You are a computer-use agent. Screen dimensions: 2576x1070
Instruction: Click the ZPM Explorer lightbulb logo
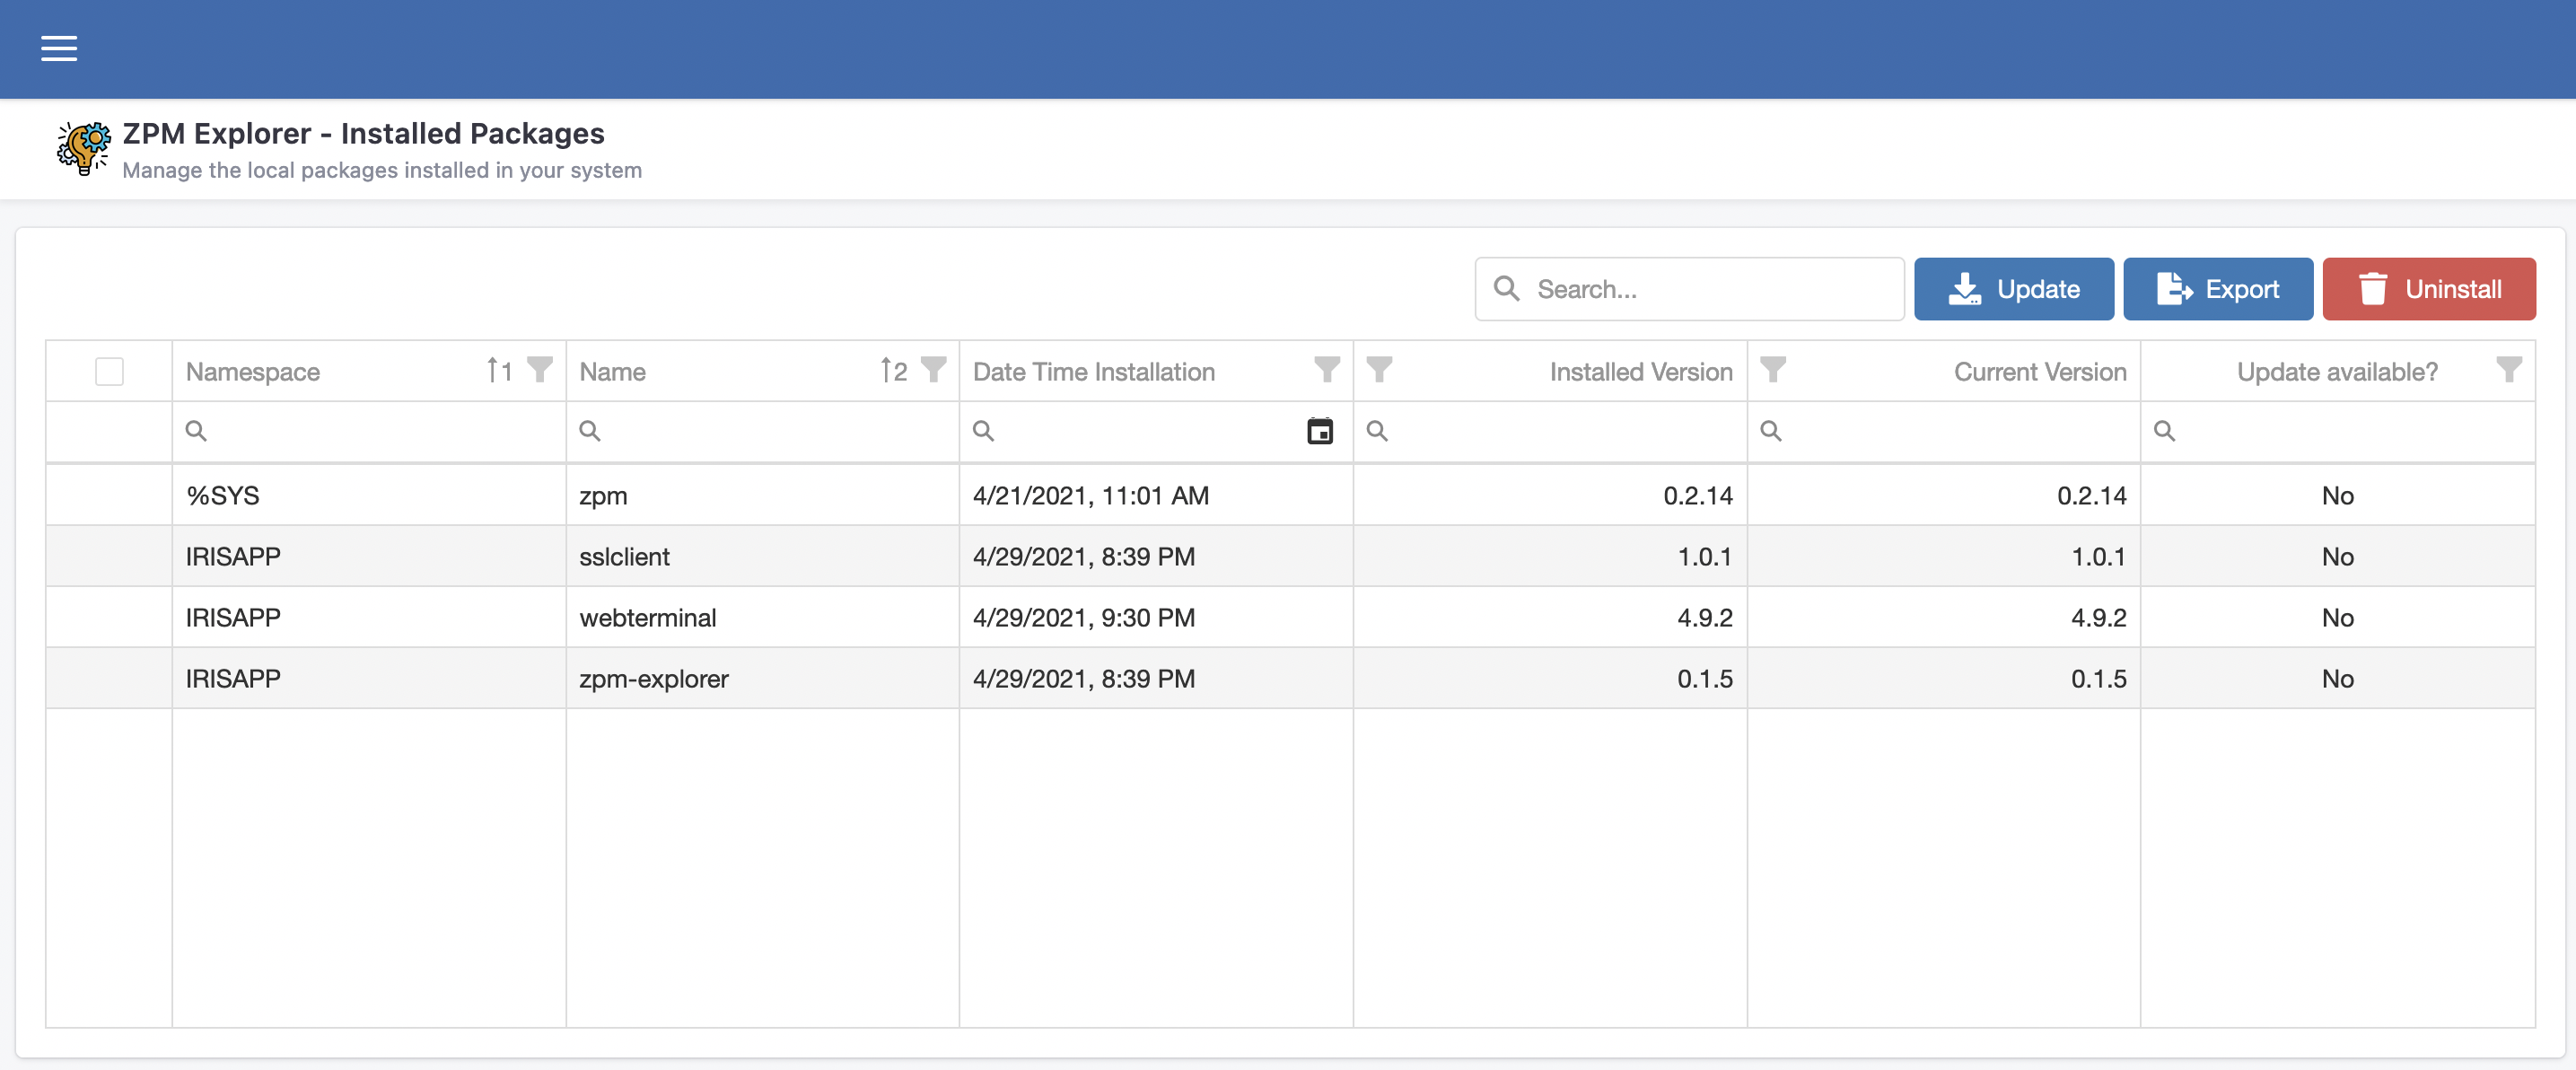tap(84, 148)
